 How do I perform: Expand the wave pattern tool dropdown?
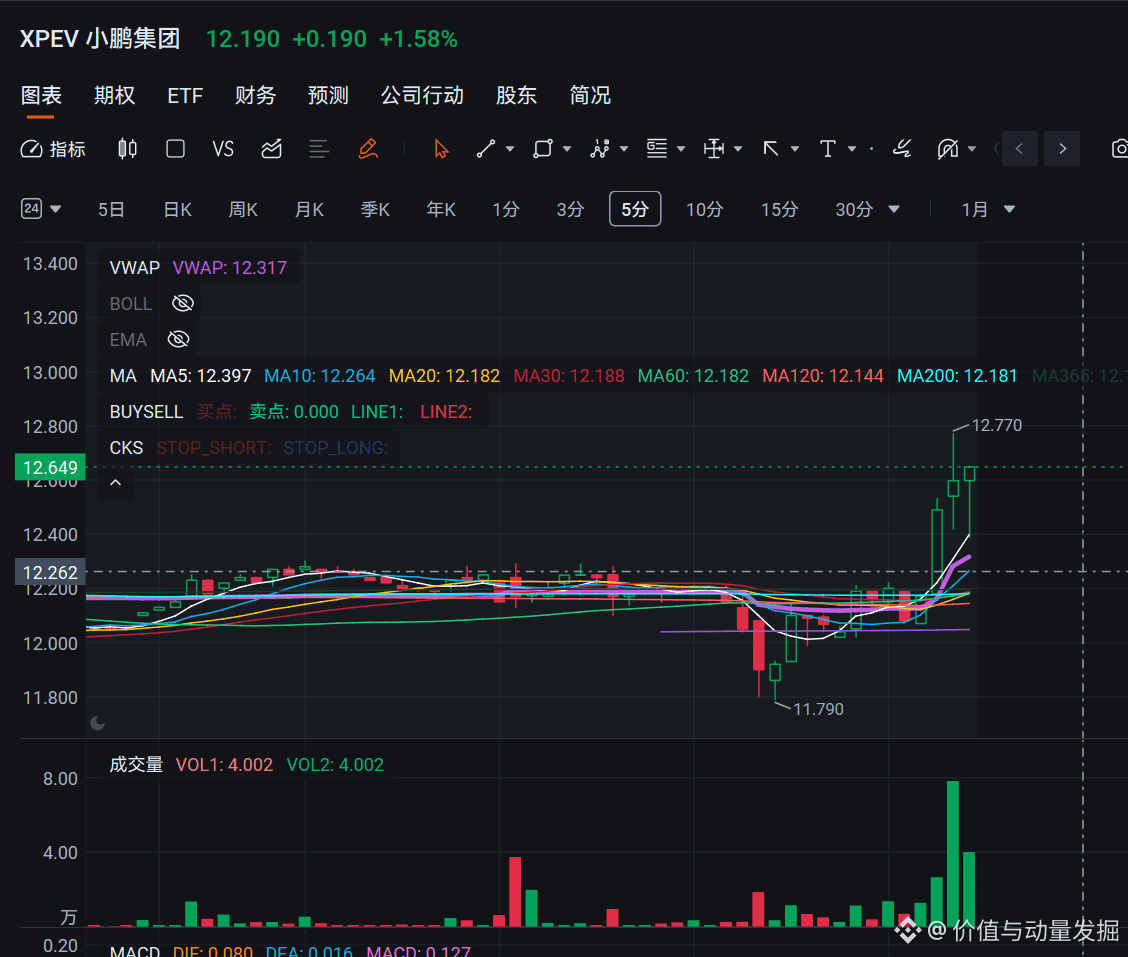(x=624, y=149)
